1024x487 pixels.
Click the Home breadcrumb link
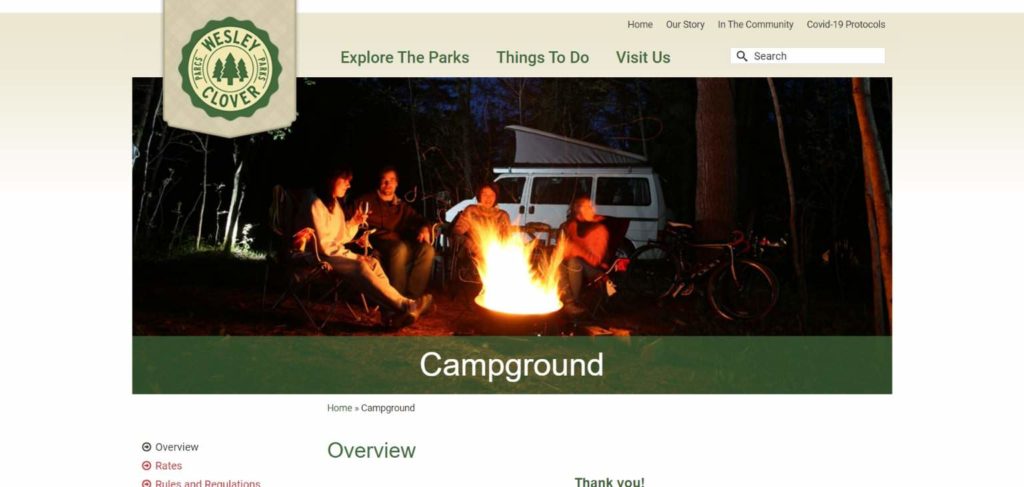(340, 408)
